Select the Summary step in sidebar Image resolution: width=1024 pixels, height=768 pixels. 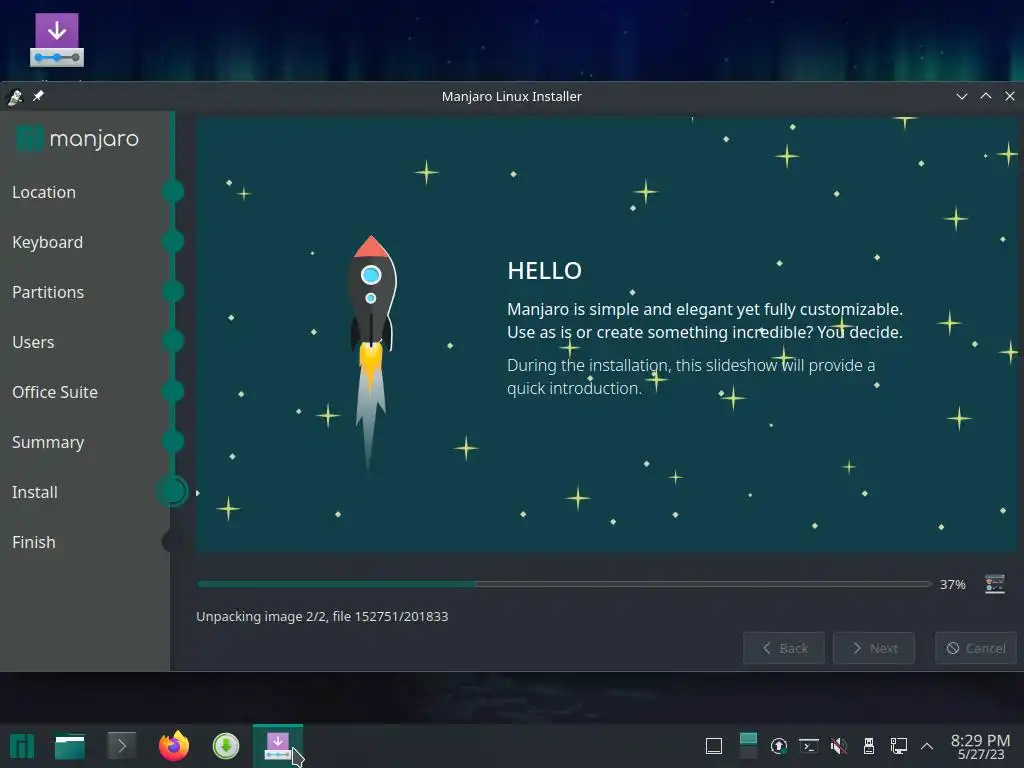(48, 442)
